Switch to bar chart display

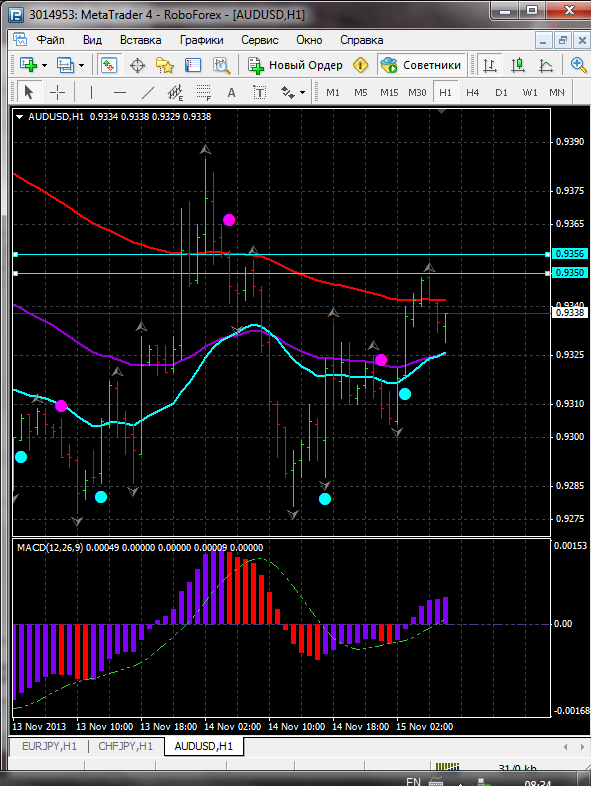489,65
